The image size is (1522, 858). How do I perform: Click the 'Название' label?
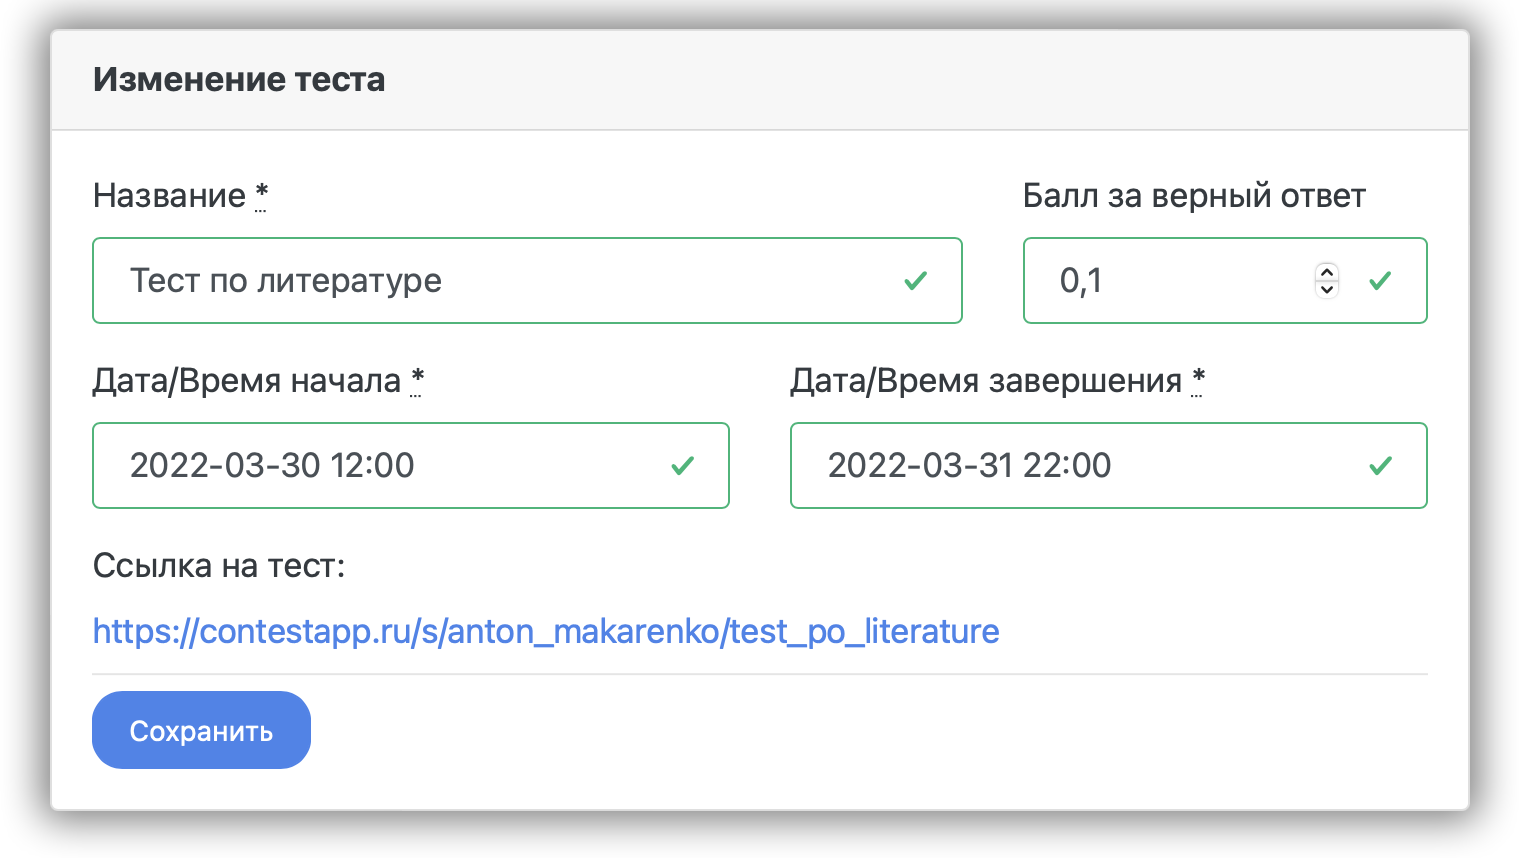coord(169,196)
